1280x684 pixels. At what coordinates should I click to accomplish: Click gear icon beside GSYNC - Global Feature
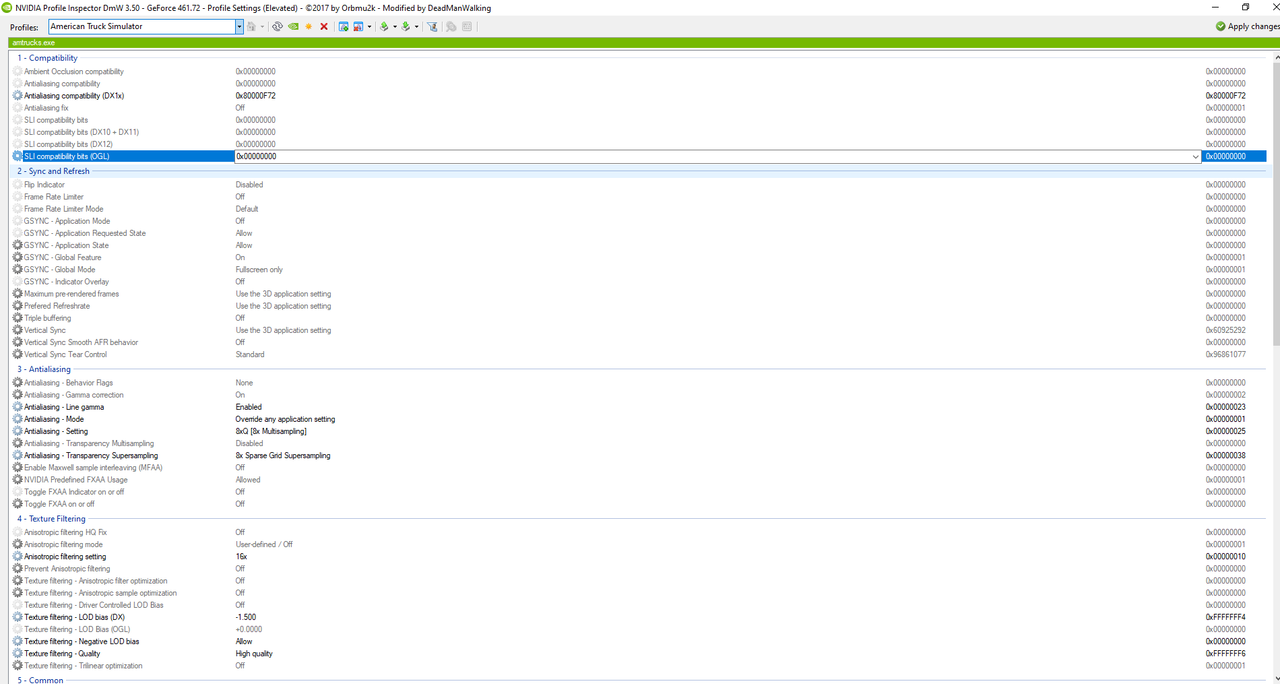click(17, 257)
